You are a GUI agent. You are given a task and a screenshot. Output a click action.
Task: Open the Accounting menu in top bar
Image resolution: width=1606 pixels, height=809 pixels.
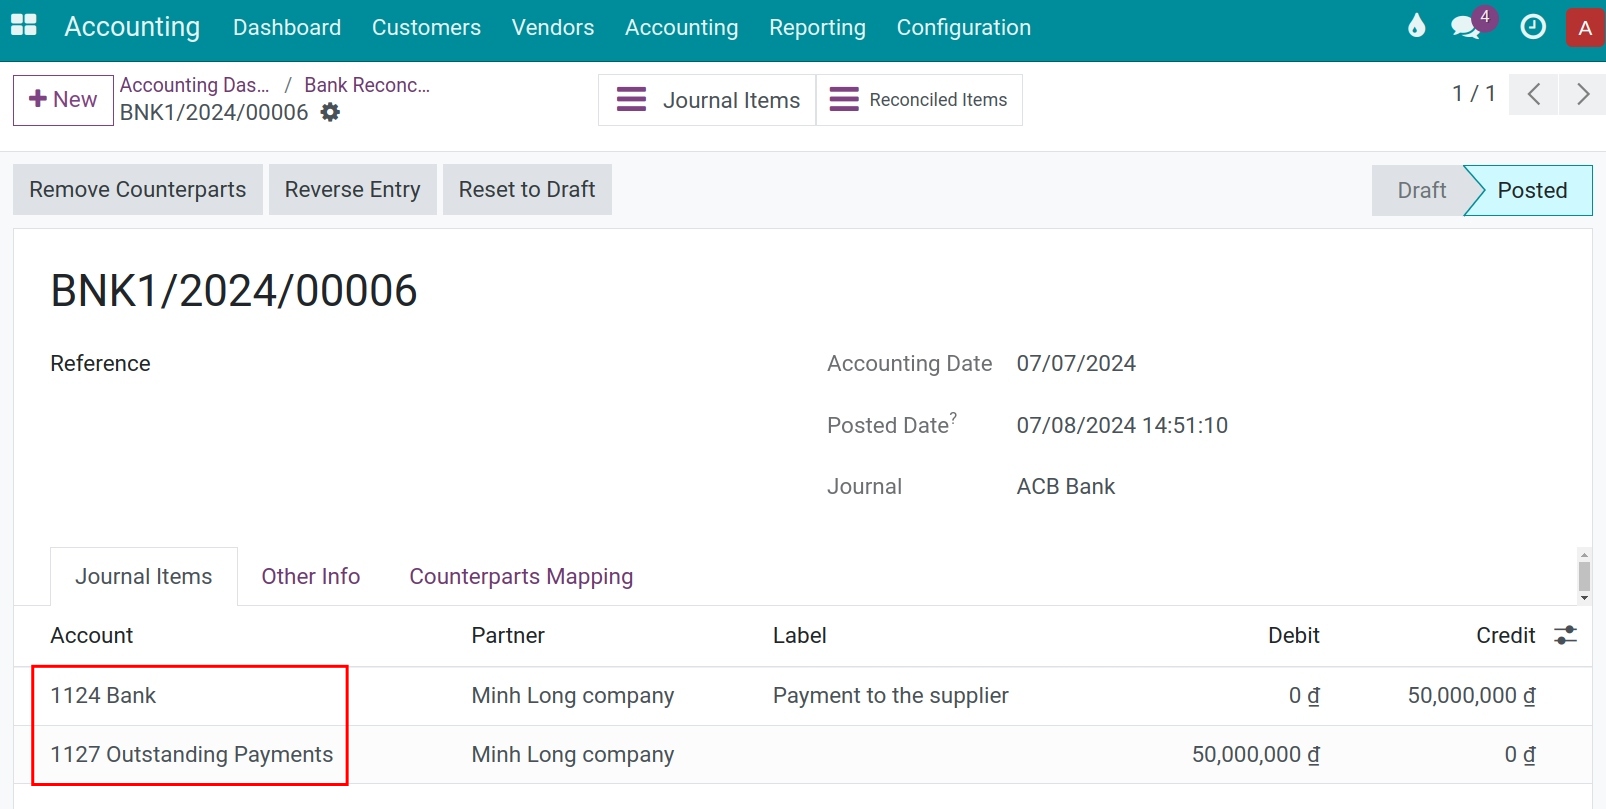(x=682, y=27)
